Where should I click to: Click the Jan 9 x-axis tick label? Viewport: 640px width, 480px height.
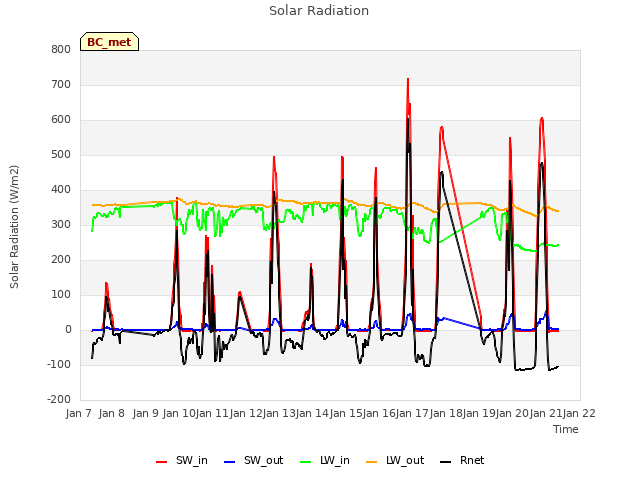[x=146, y=413]
